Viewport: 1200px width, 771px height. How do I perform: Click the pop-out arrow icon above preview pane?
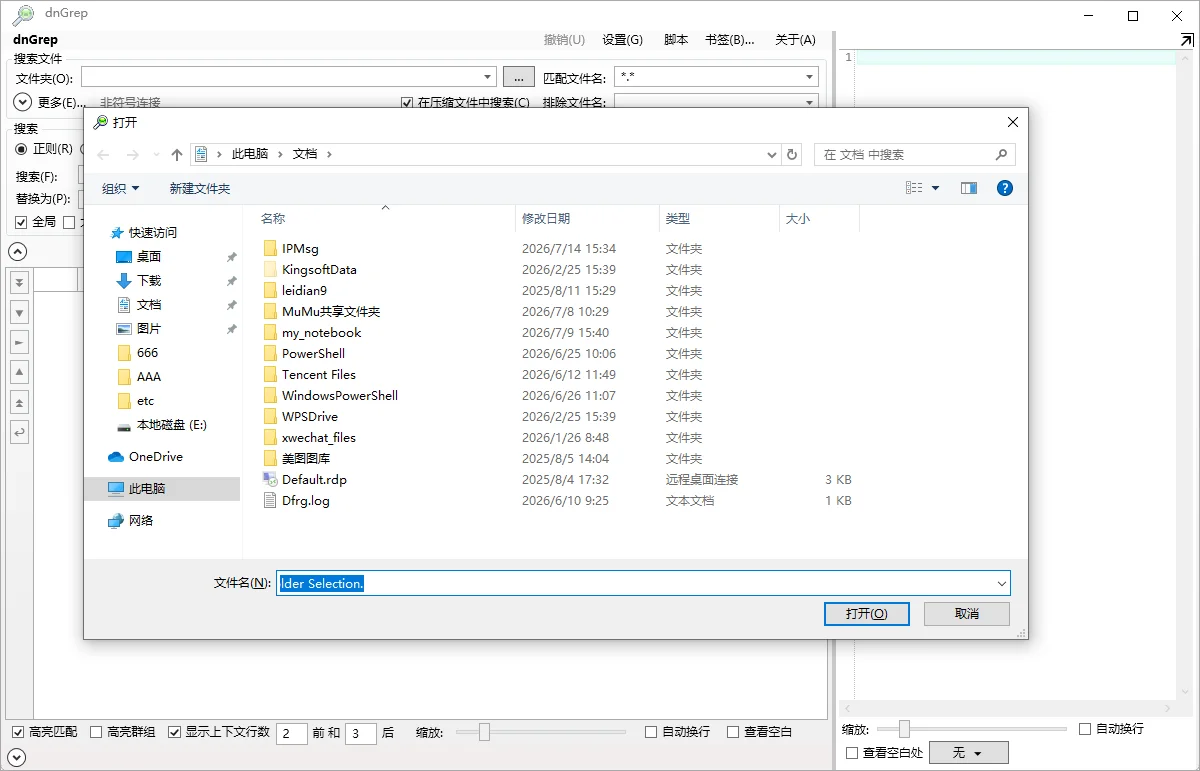coord(1186,39)
